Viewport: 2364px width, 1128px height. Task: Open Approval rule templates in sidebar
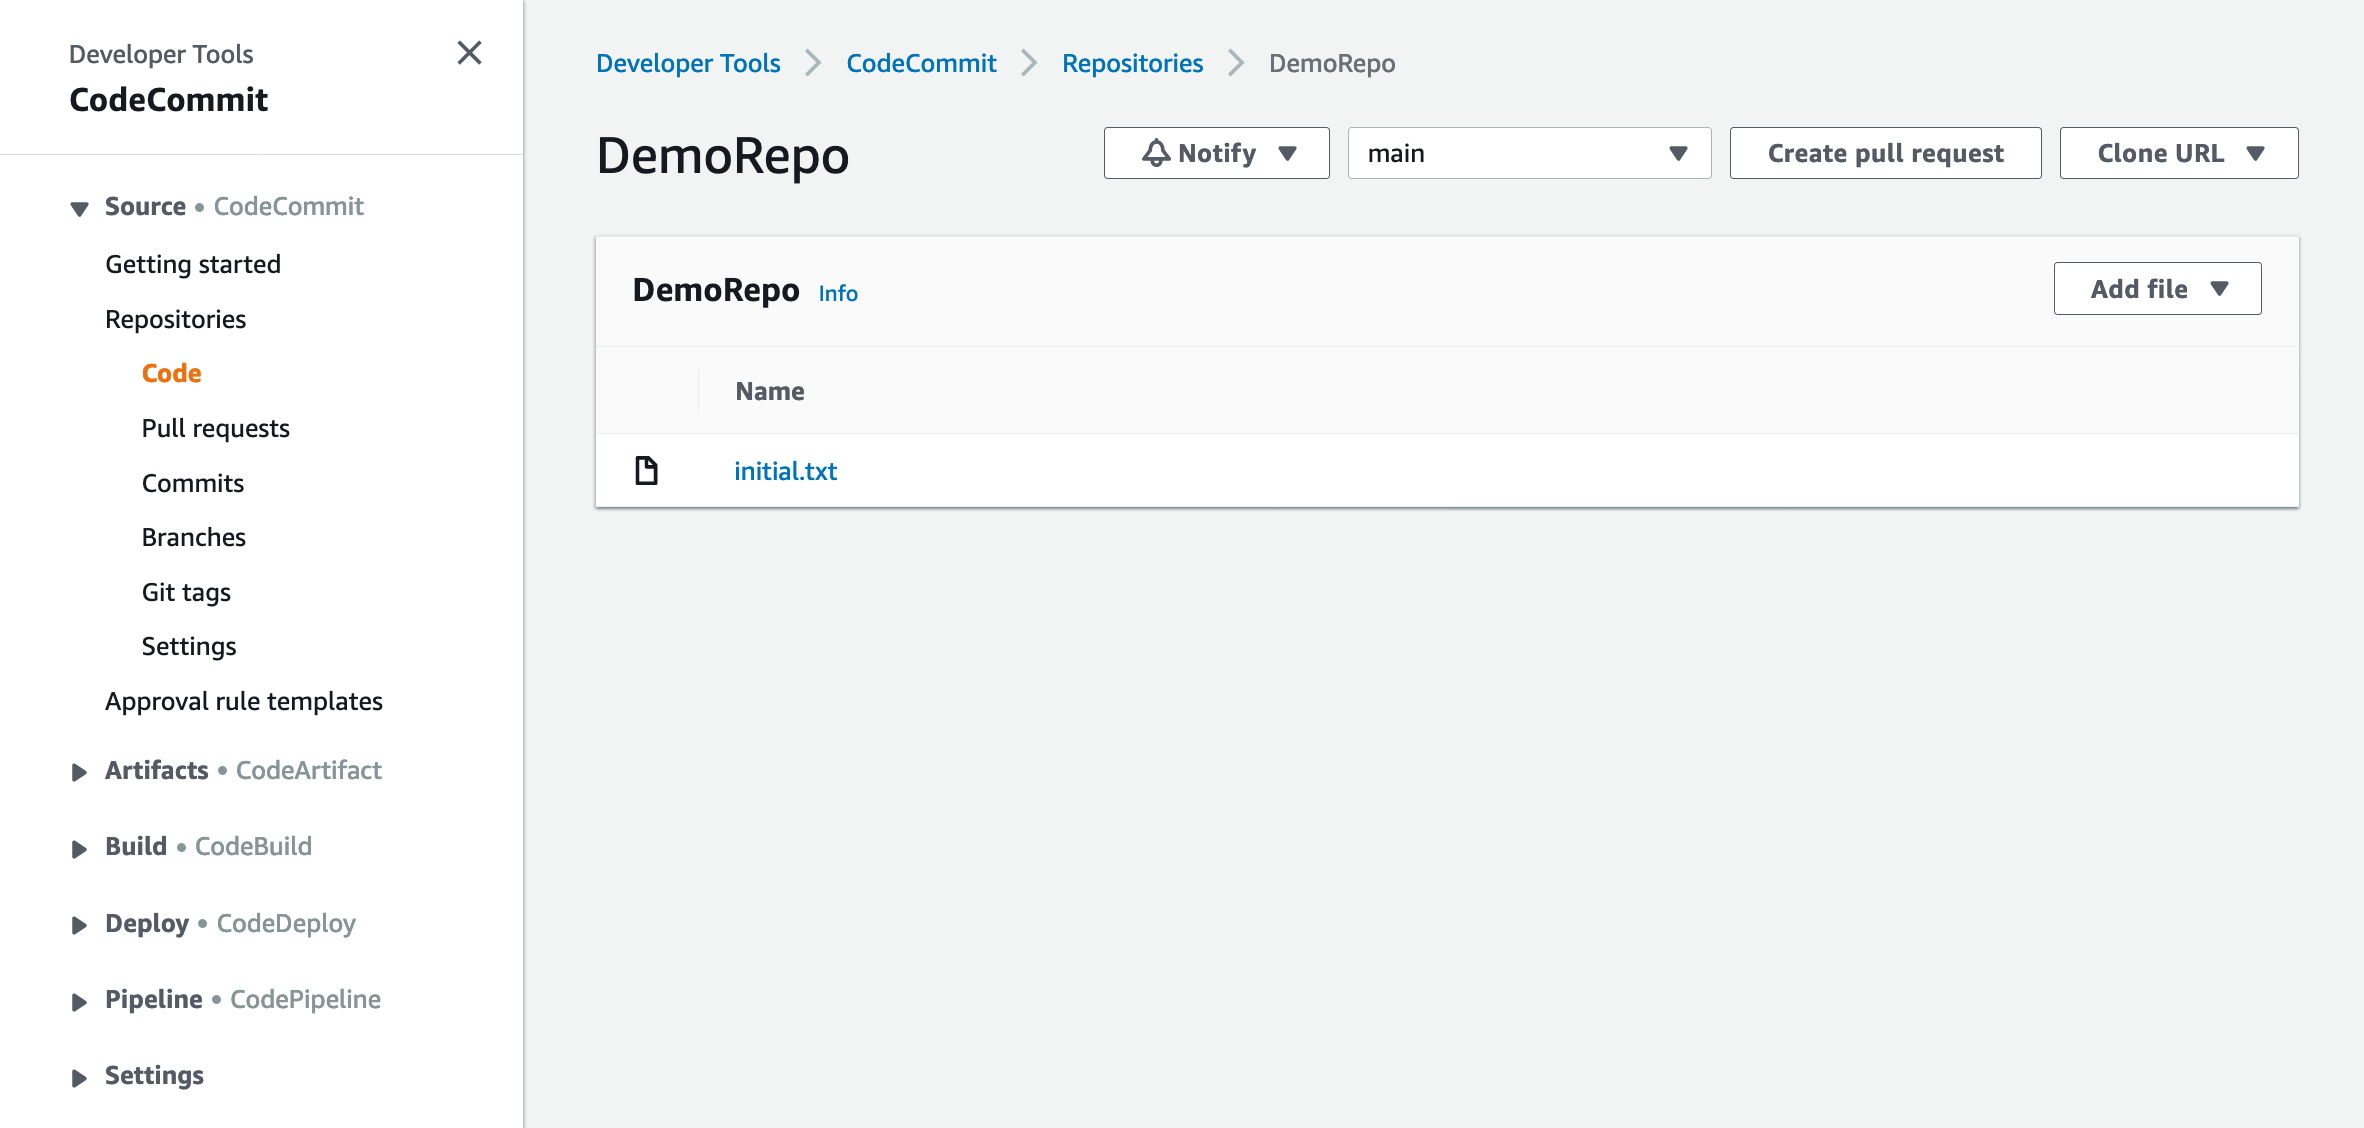(x=243, y=701)
